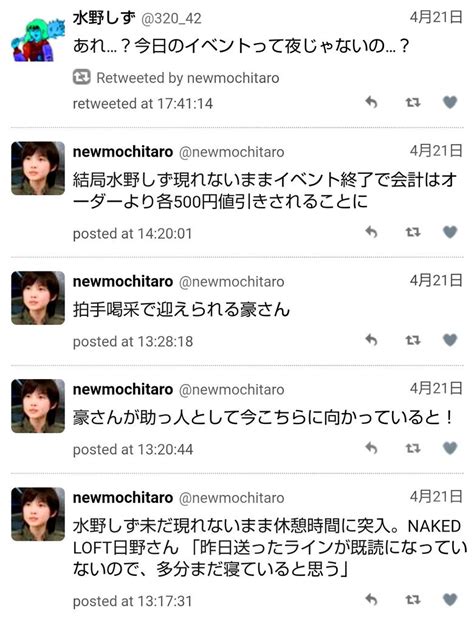This screenshot has height=622, width=474.
Task: Like the tweet posted at 13:17:31
Action: pyautogui.click(x=450, y=599)
